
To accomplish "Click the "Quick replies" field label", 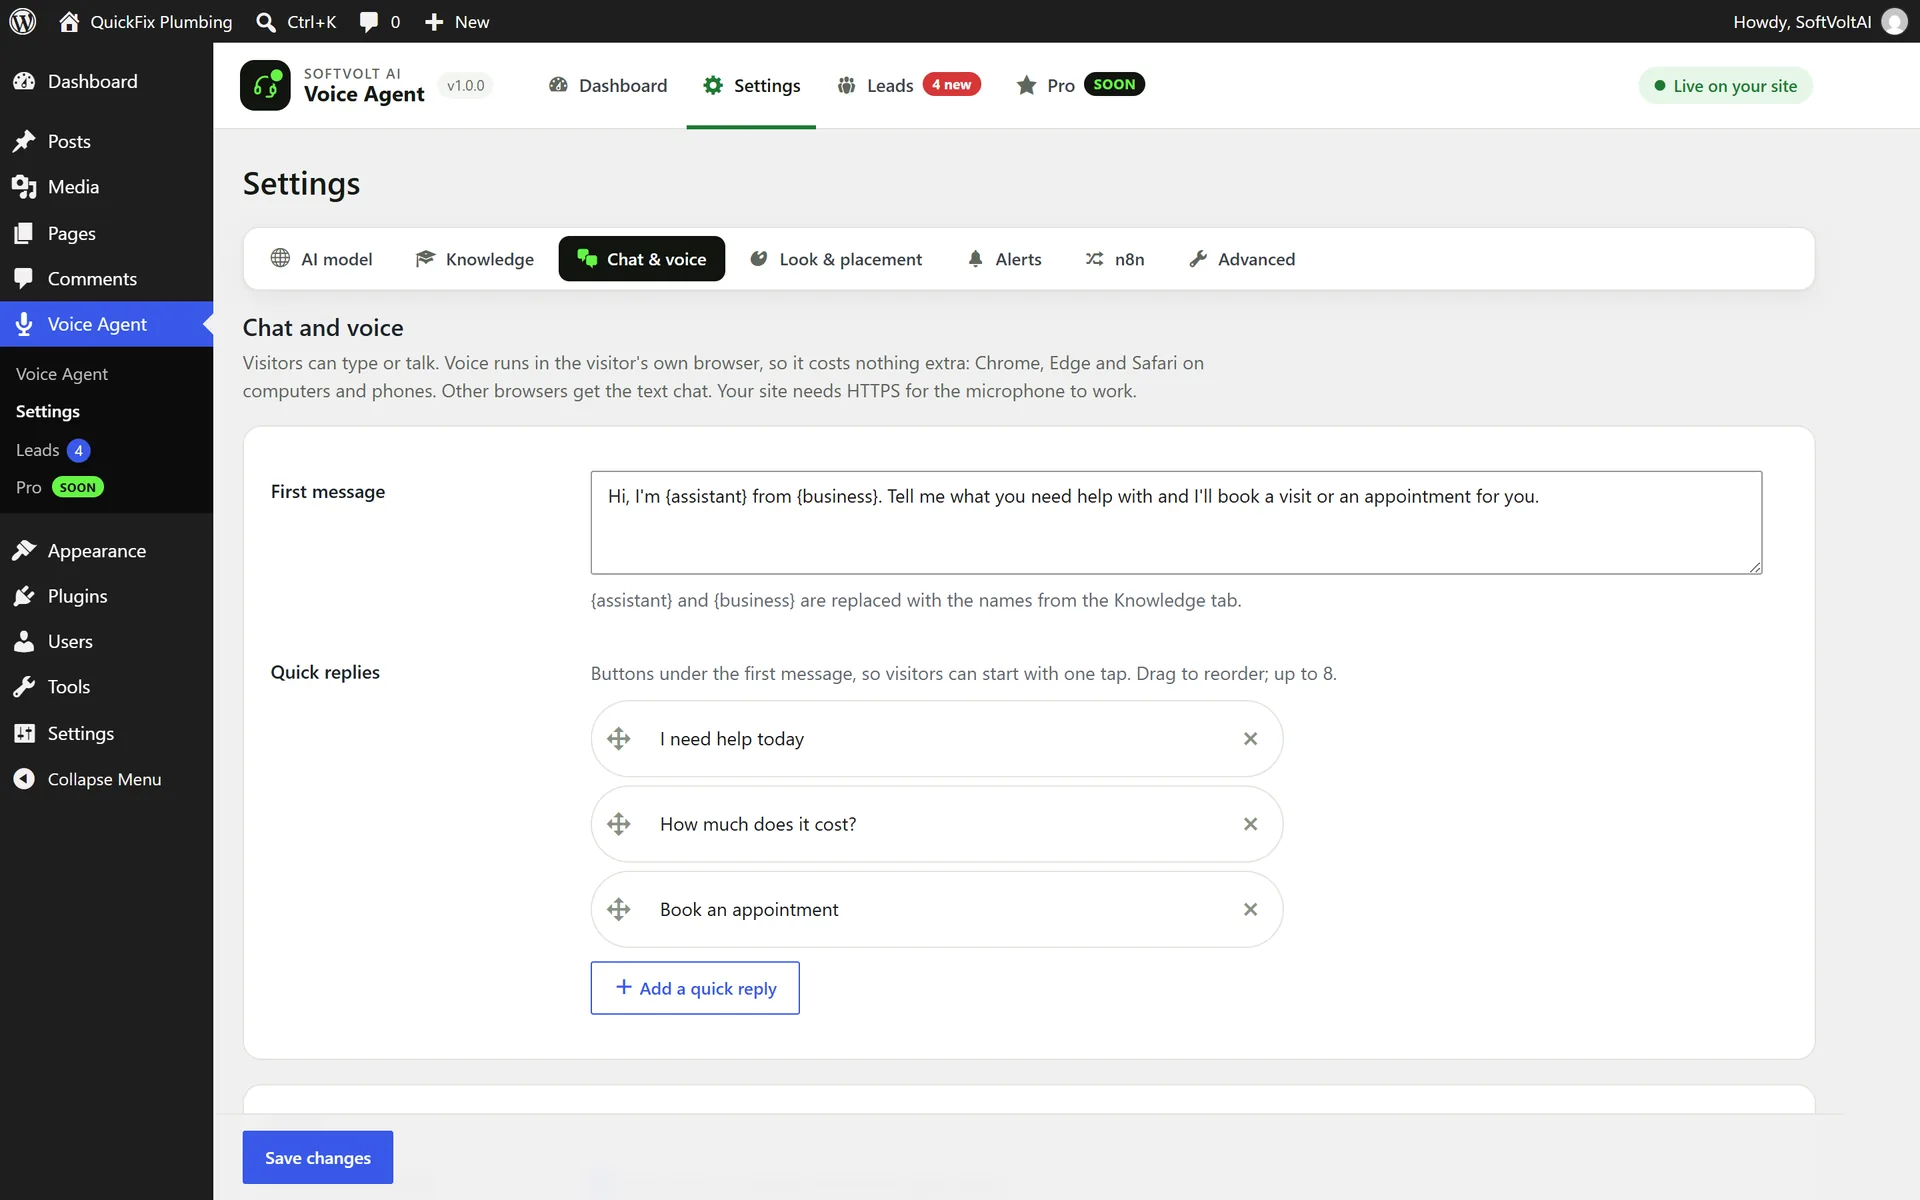I will tap(325, 672).
